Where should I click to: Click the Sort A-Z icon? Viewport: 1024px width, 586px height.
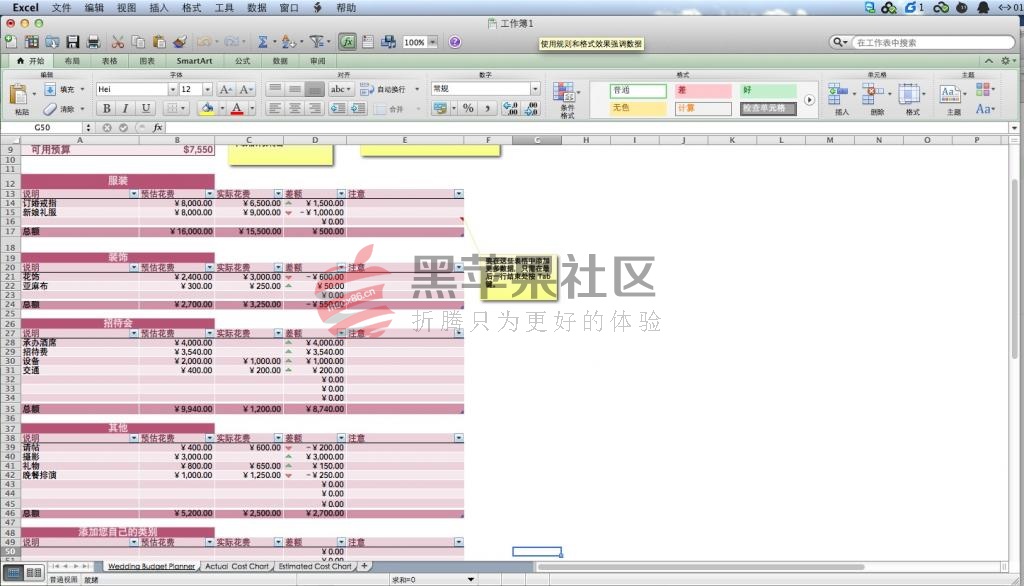coord(289,42)
